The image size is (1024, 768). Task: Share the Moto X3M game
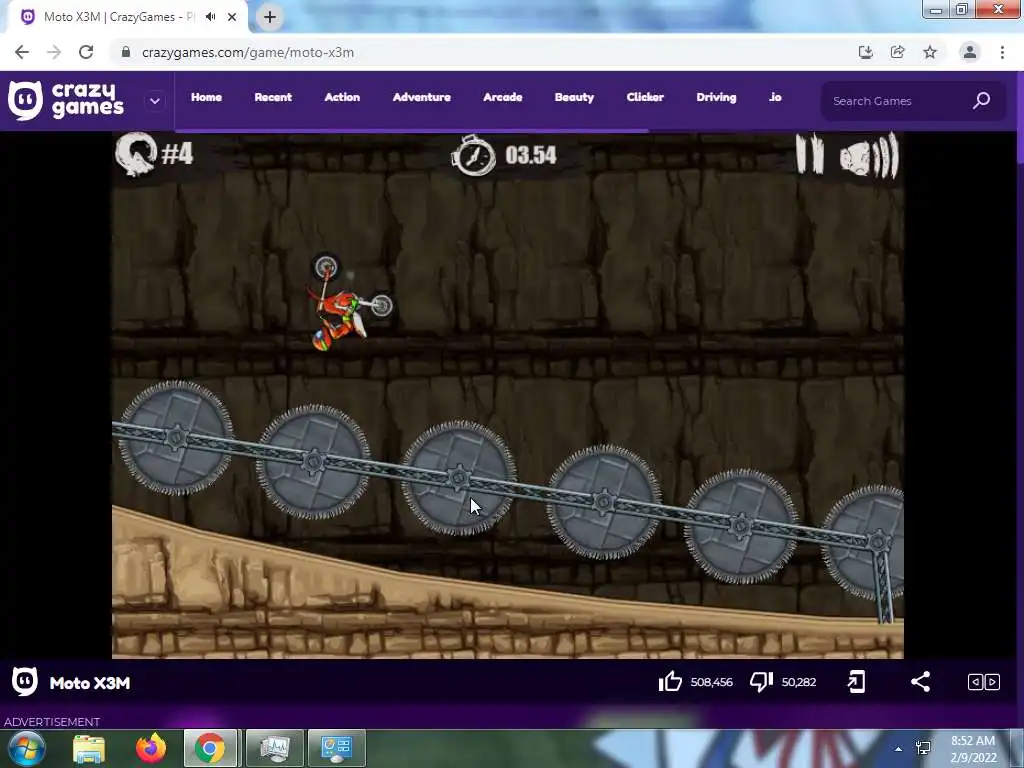click(x=920, y=682)
